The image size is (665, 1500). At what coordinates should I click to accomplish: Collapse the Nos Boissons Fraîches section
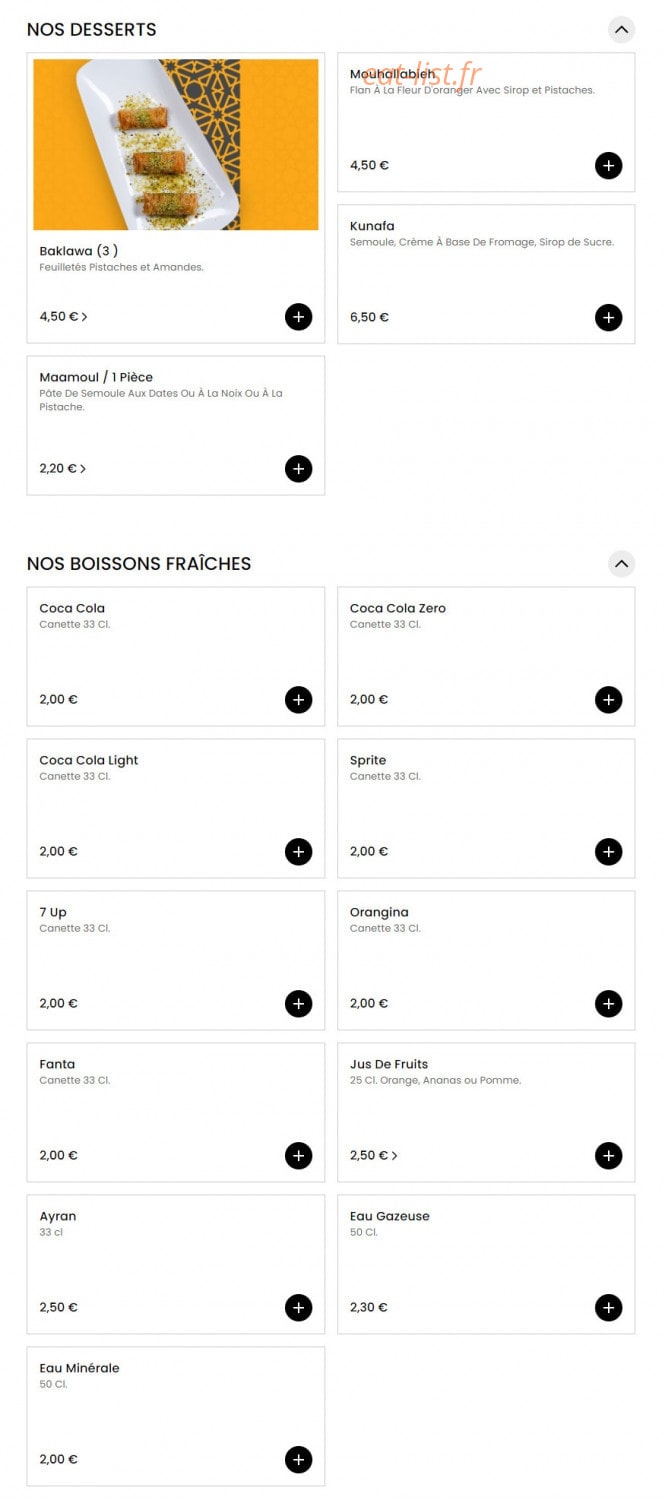coord(621,563)
